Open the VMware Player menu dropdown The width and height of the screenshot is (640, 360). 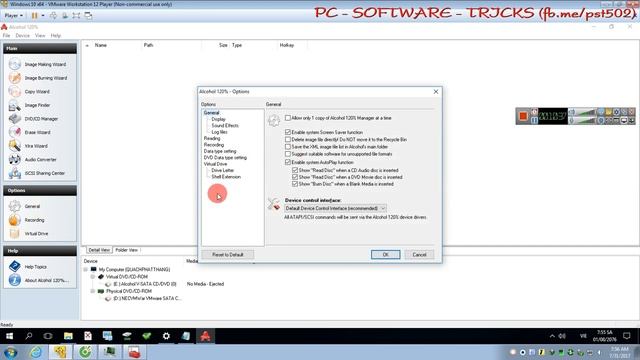[13, 16]
